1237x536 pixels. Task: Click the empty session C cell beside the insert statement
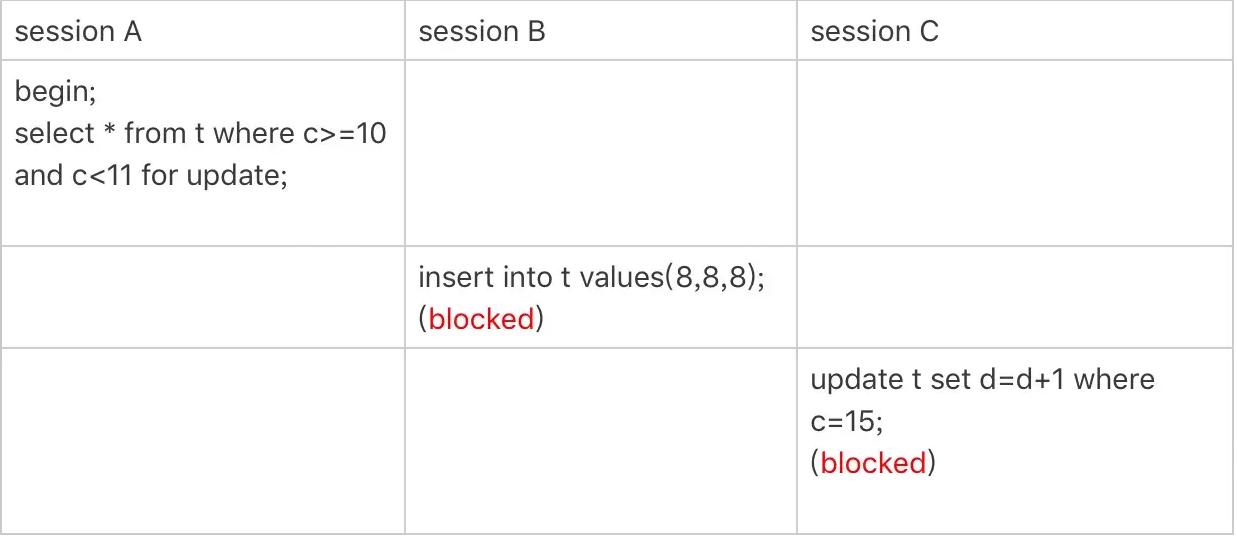click(x=1014, y=297)
